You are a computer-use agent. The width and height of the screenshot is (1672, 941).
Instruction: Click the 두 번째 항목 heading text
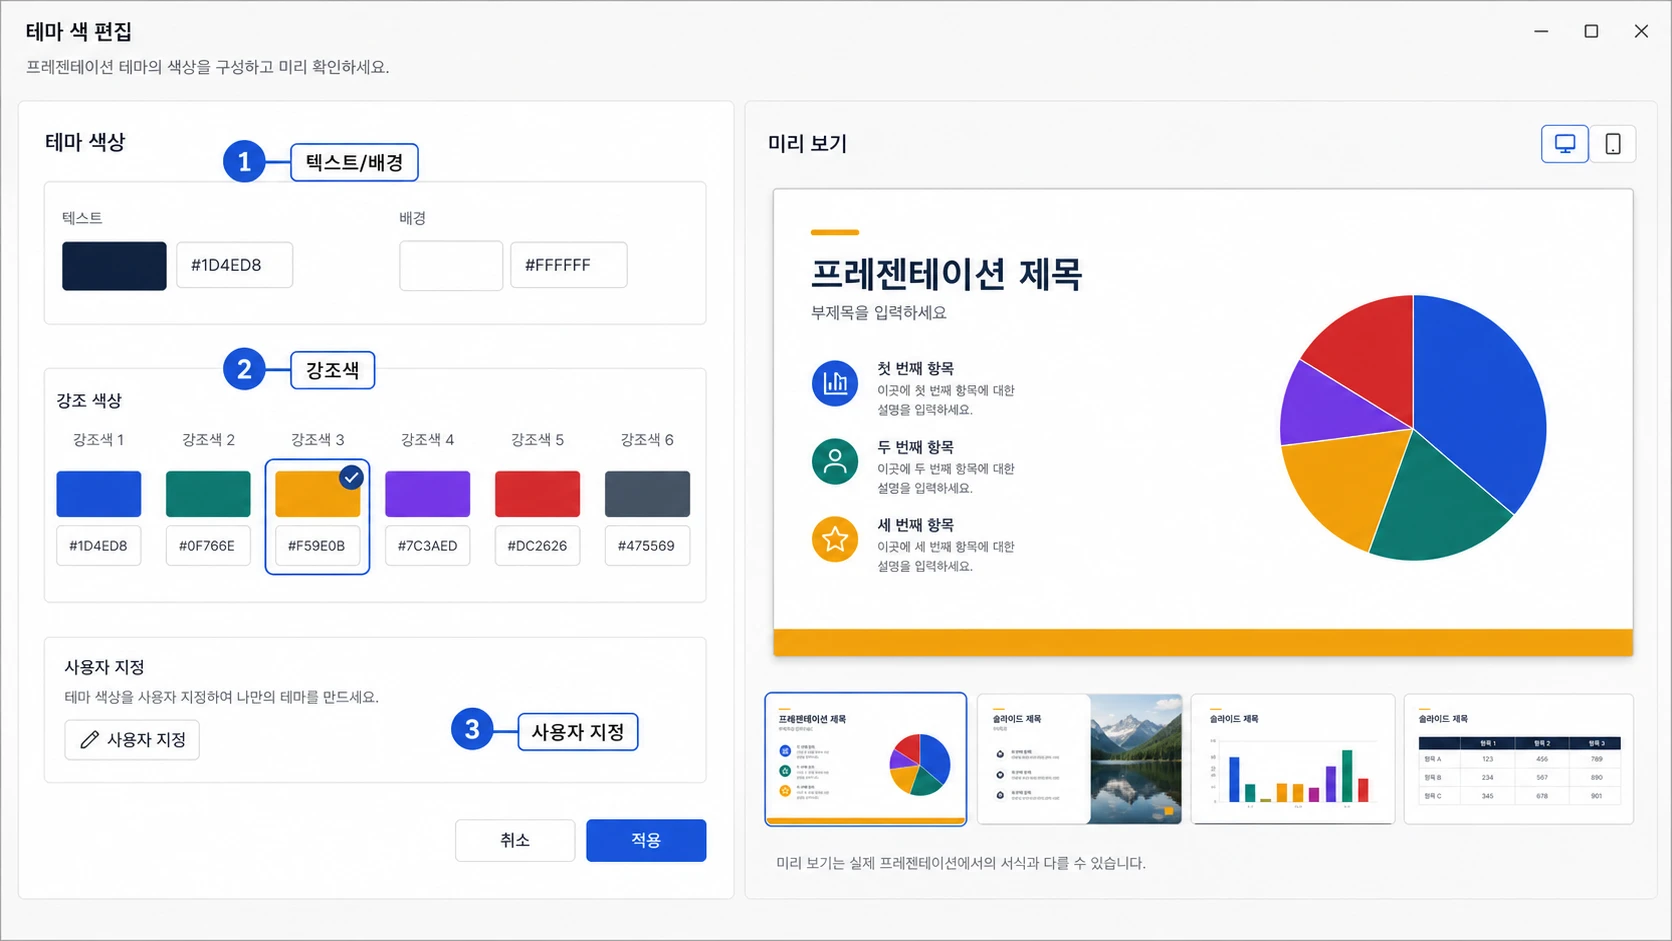[915, 447]
